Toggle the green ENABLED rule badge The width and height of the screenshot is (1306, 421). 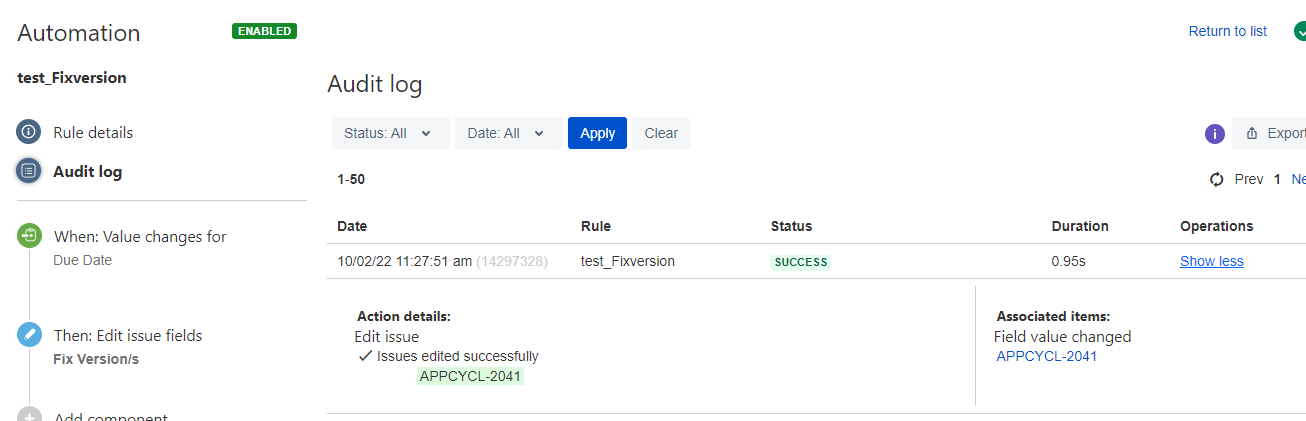point(265,31)
